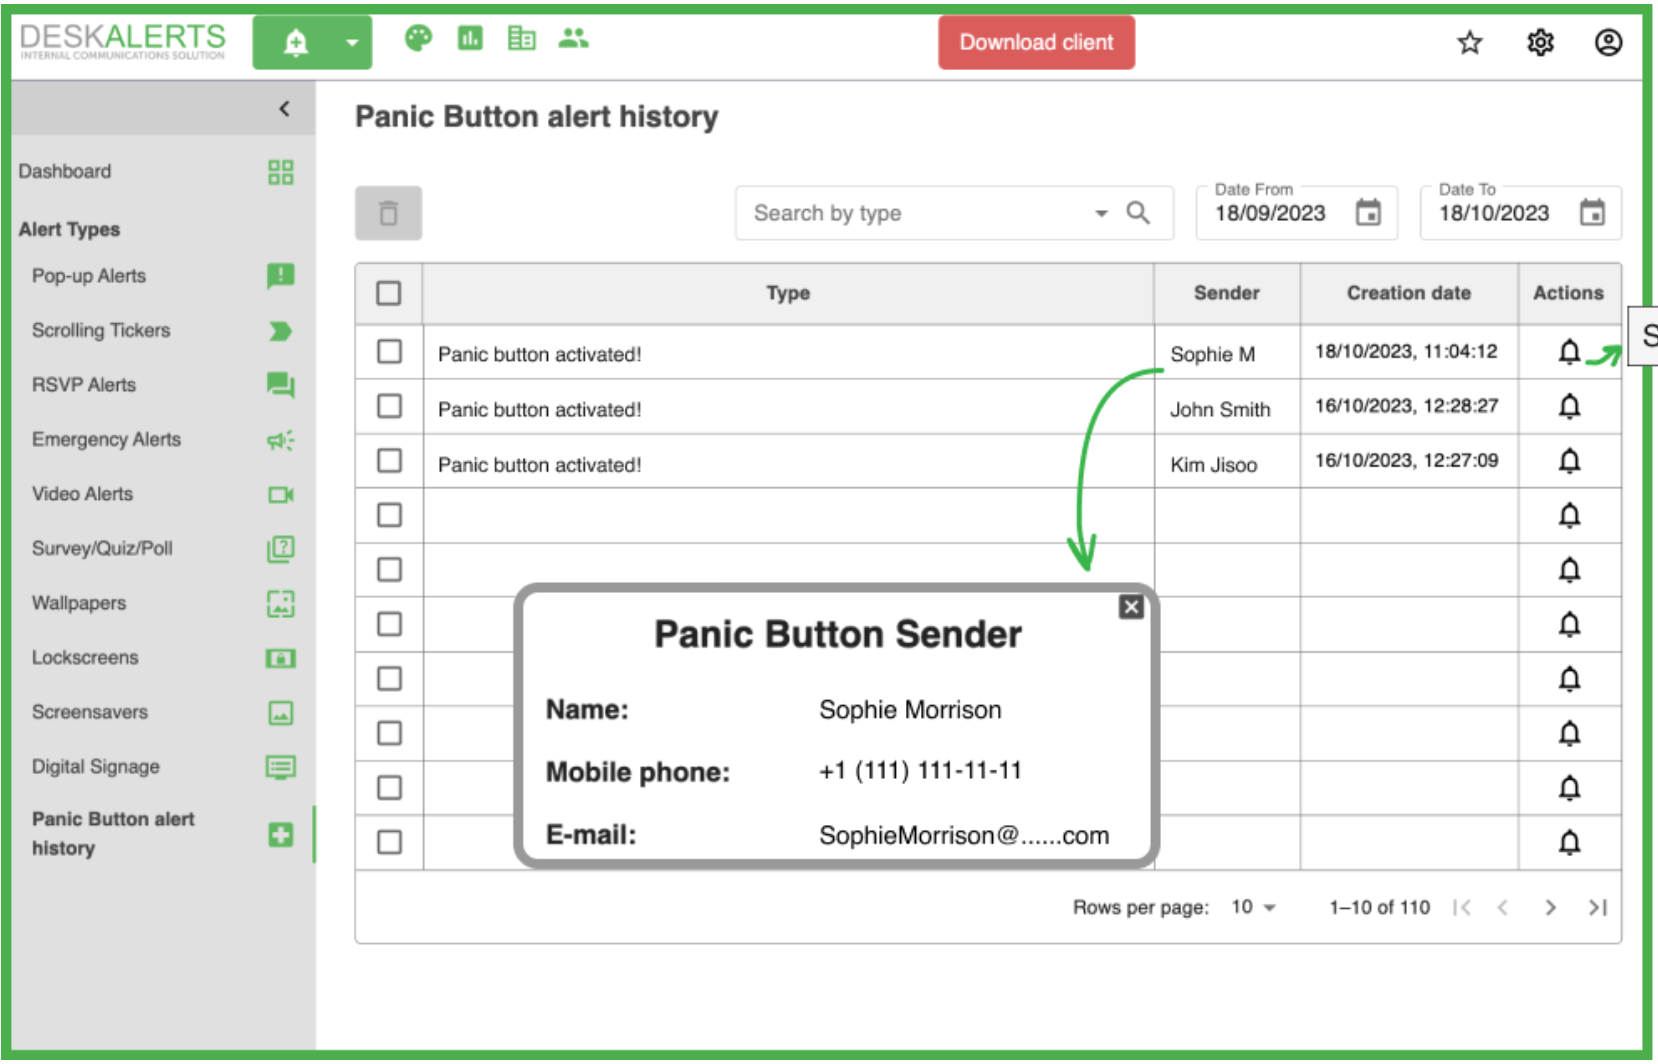
Task: Open the bar chart statistics icon
Action: tap(470, 39)
